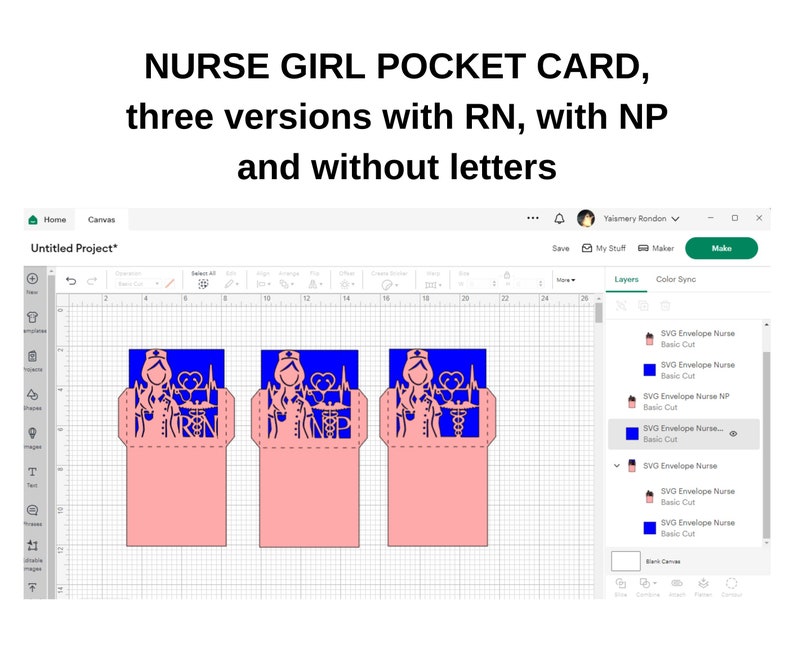794x666 pixels.
Task: Click the Duplicate icon in Layers panel
Action: pyautogui.click(x=644, y=305)
